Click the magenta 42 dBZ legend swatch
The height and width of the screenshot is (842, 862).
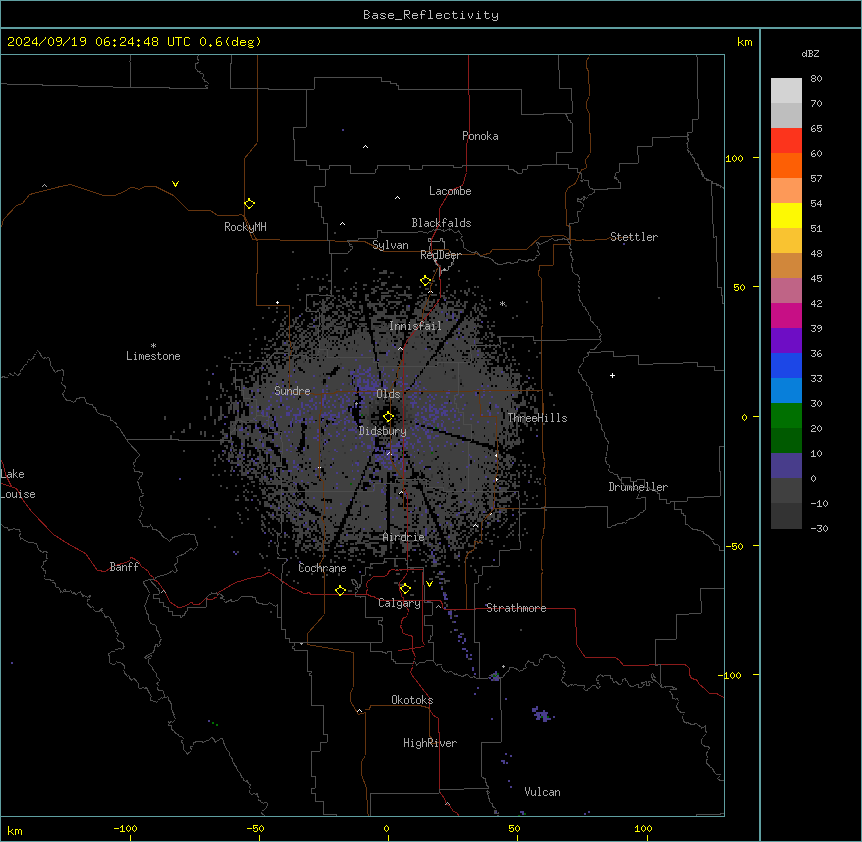click(786, 315)
